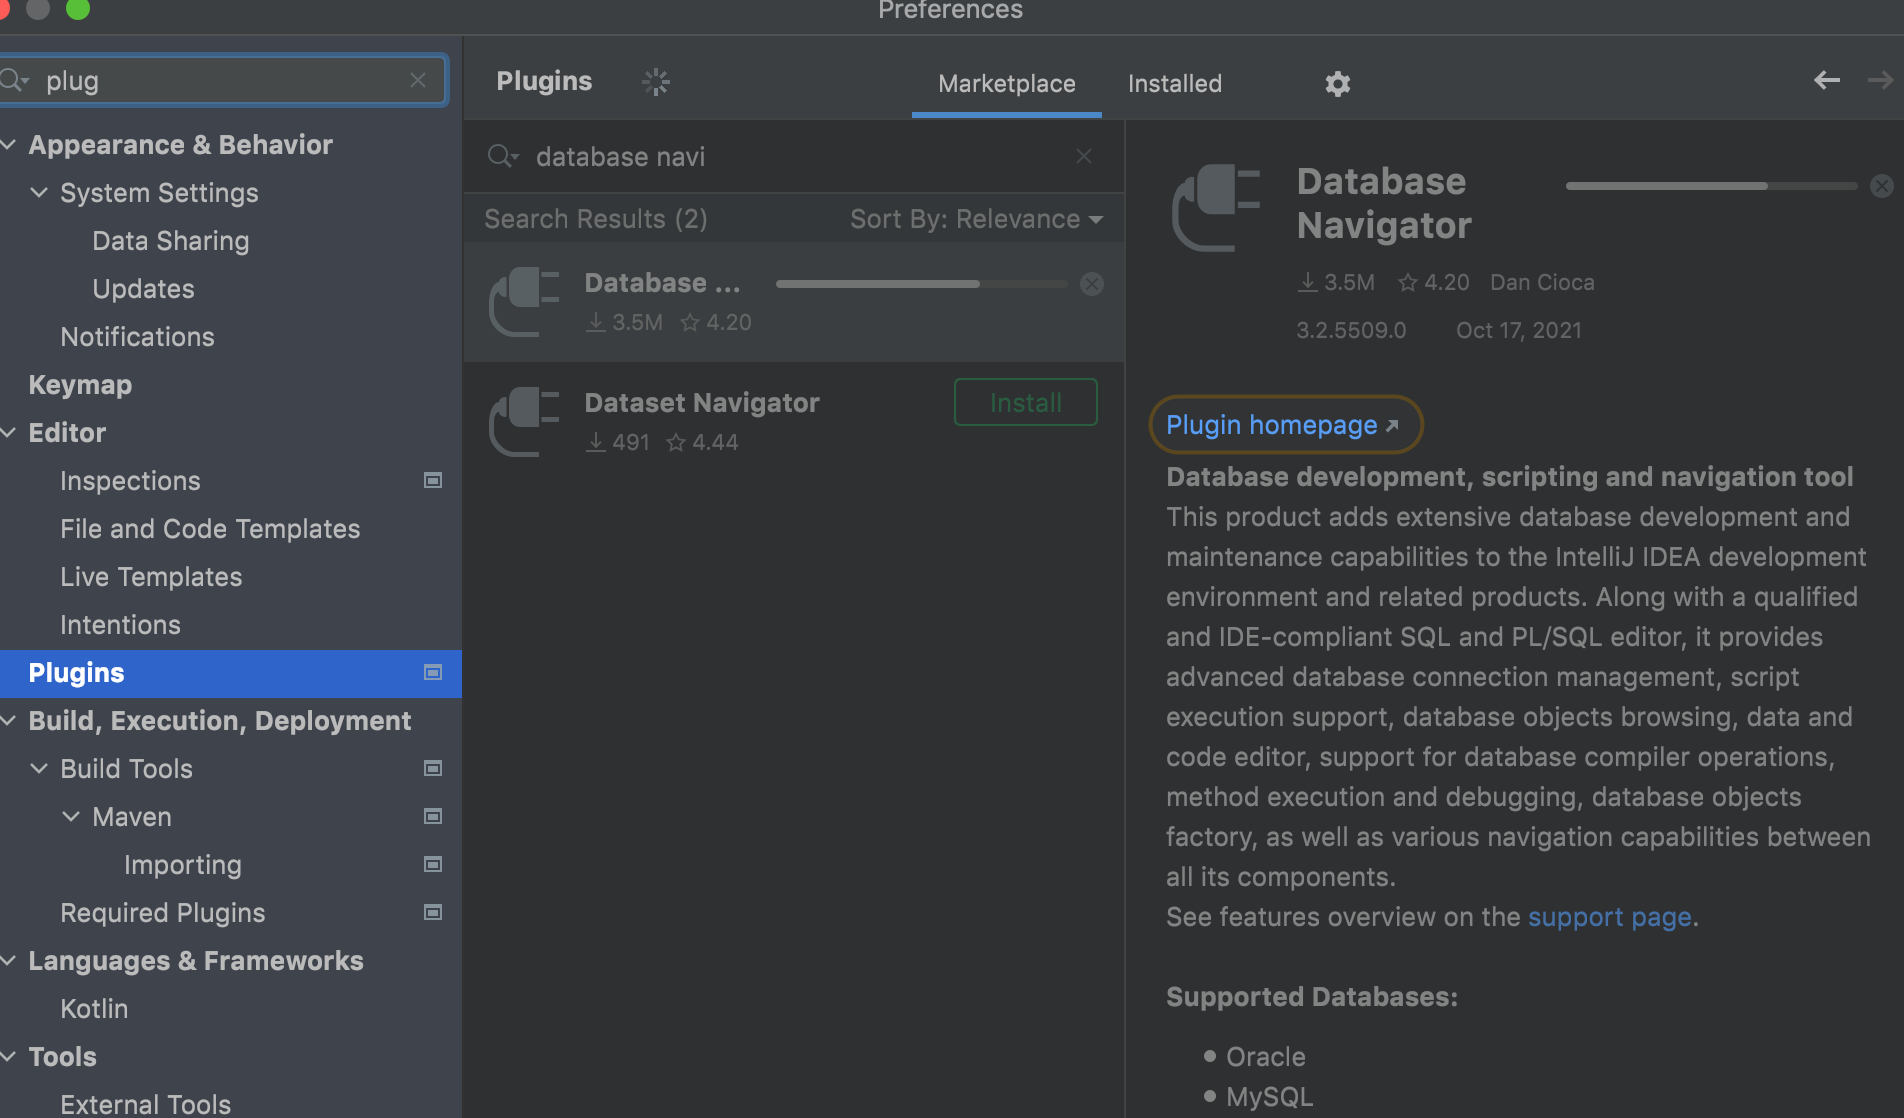Open Live Templates settings

click(151, 577)
